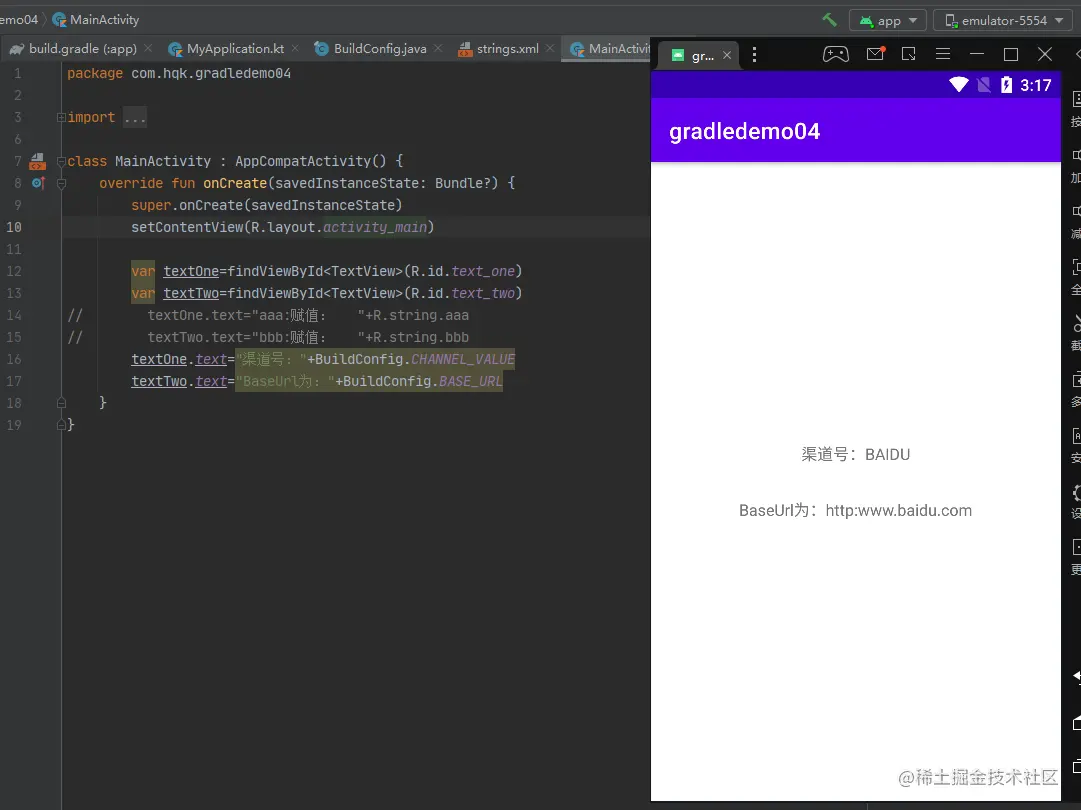Click the onCreate closing fold marker line 18
This screenshot has height=810, width=1081.
point(61,403)
